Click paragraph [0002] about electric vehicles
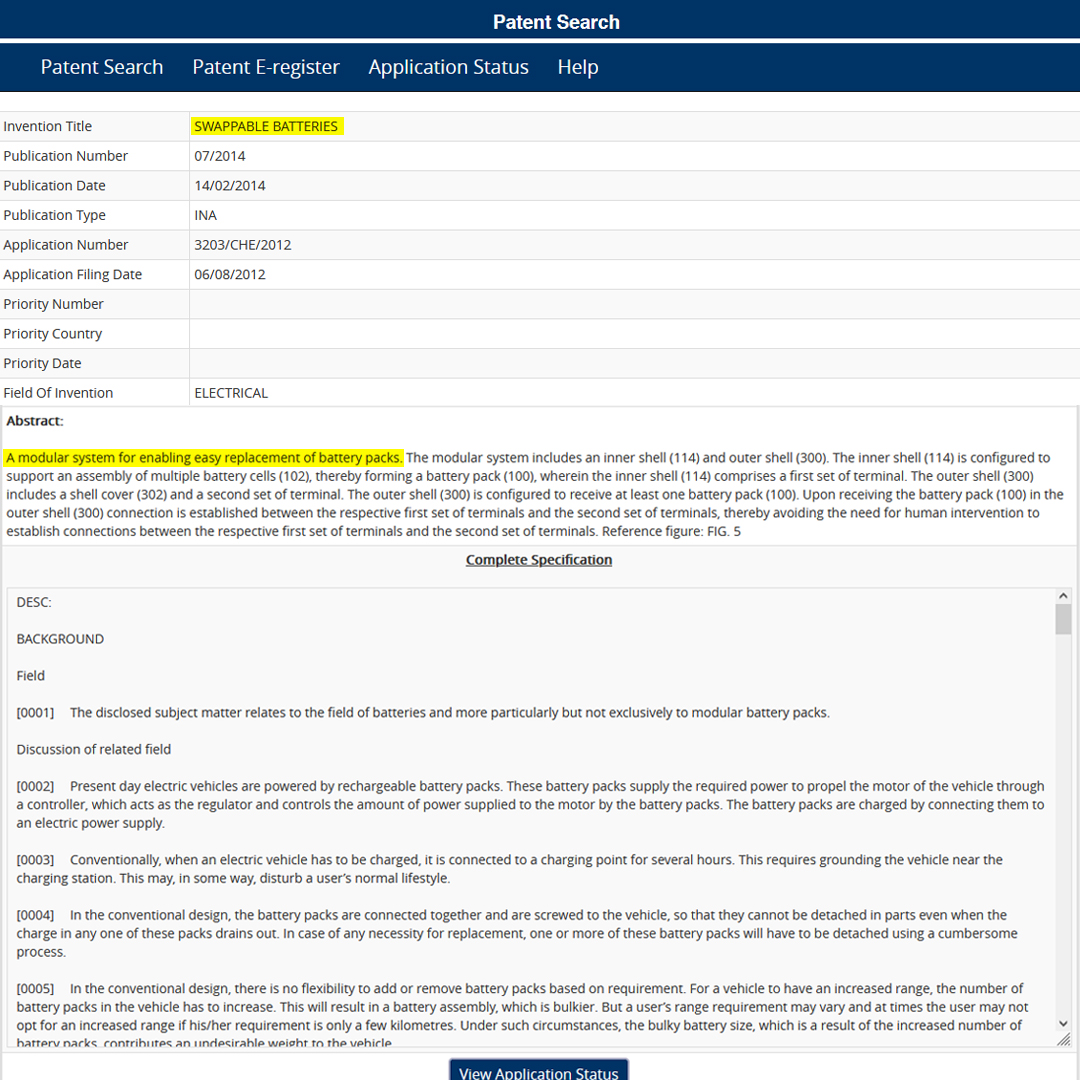 530,804
